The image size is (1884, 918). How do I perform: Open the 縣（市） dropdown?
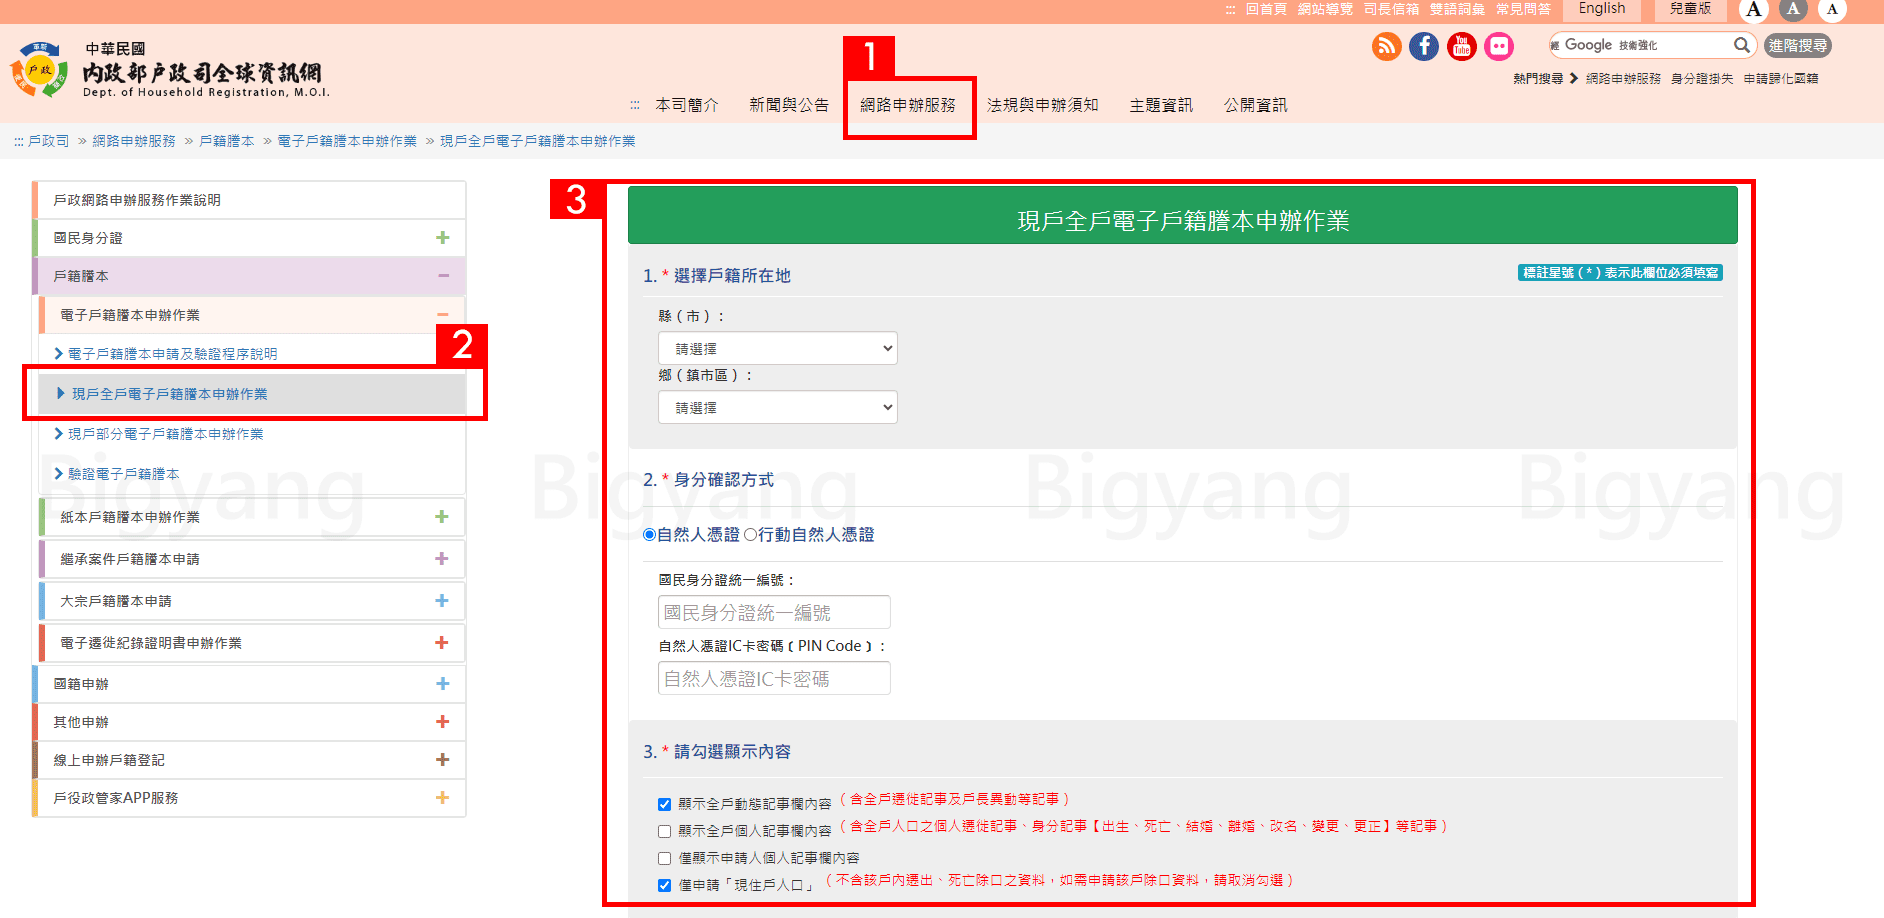pyautogui.click(x=777, y=349)
